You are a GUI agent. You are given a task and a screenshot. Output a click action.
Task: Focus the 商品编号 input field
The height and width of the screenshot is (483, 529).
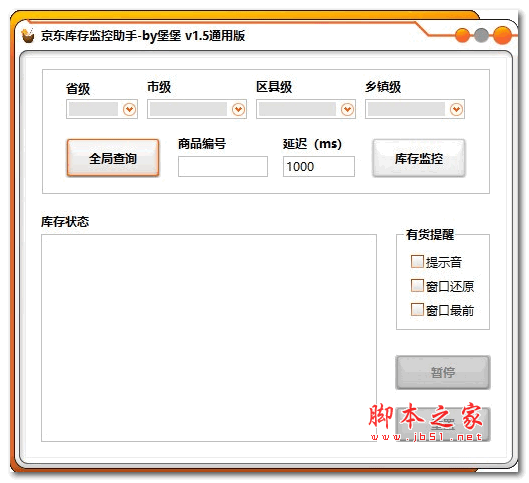tap(223, 166)
